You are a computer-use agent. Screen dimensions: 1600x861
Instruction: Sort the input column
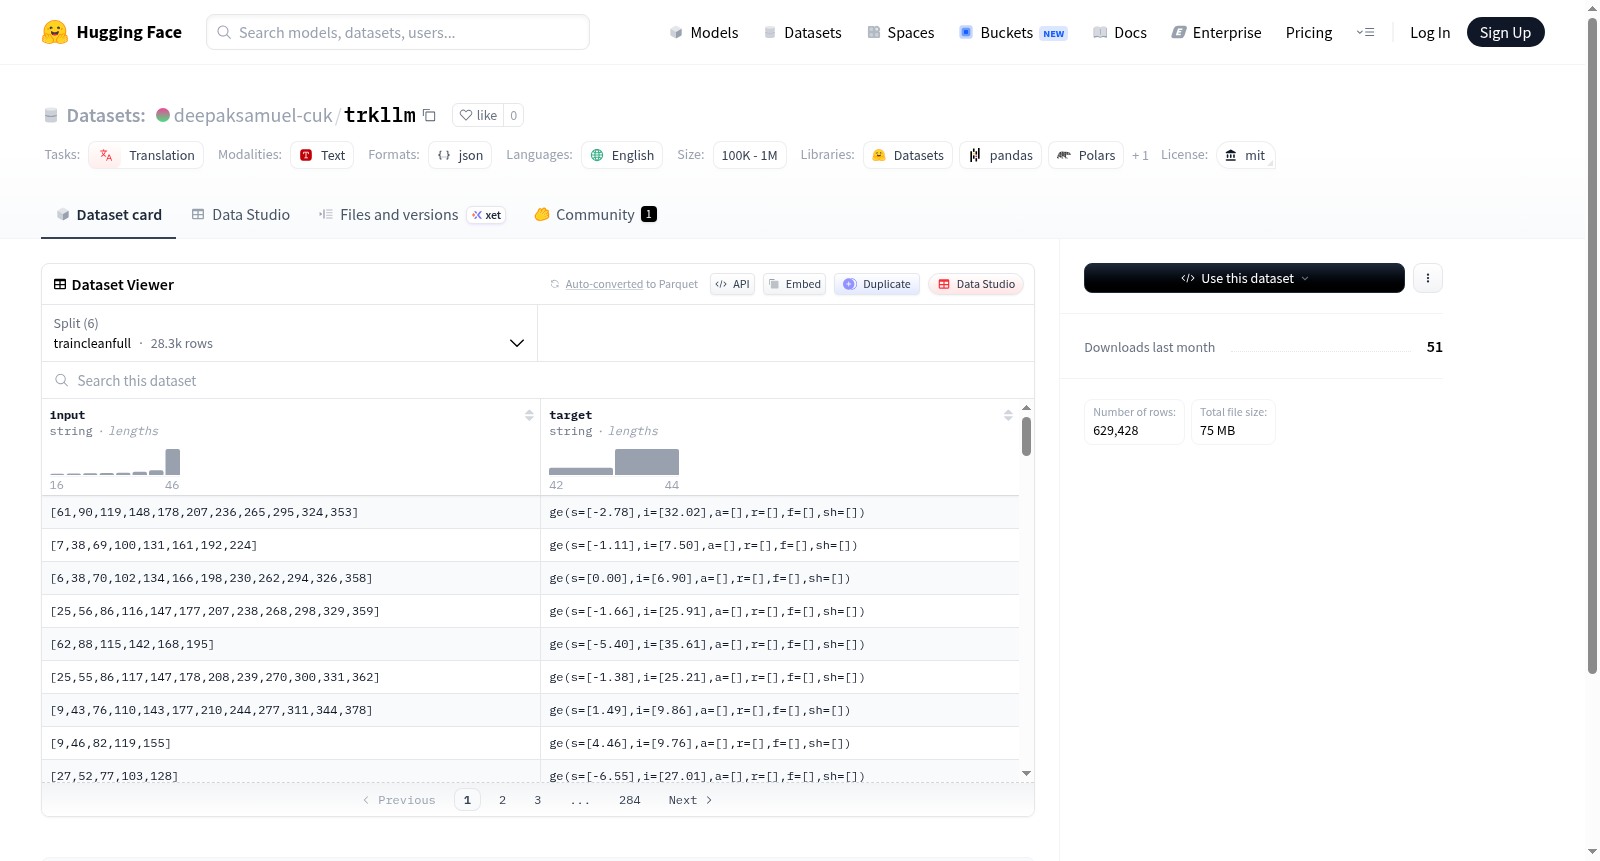coord(529,415)
